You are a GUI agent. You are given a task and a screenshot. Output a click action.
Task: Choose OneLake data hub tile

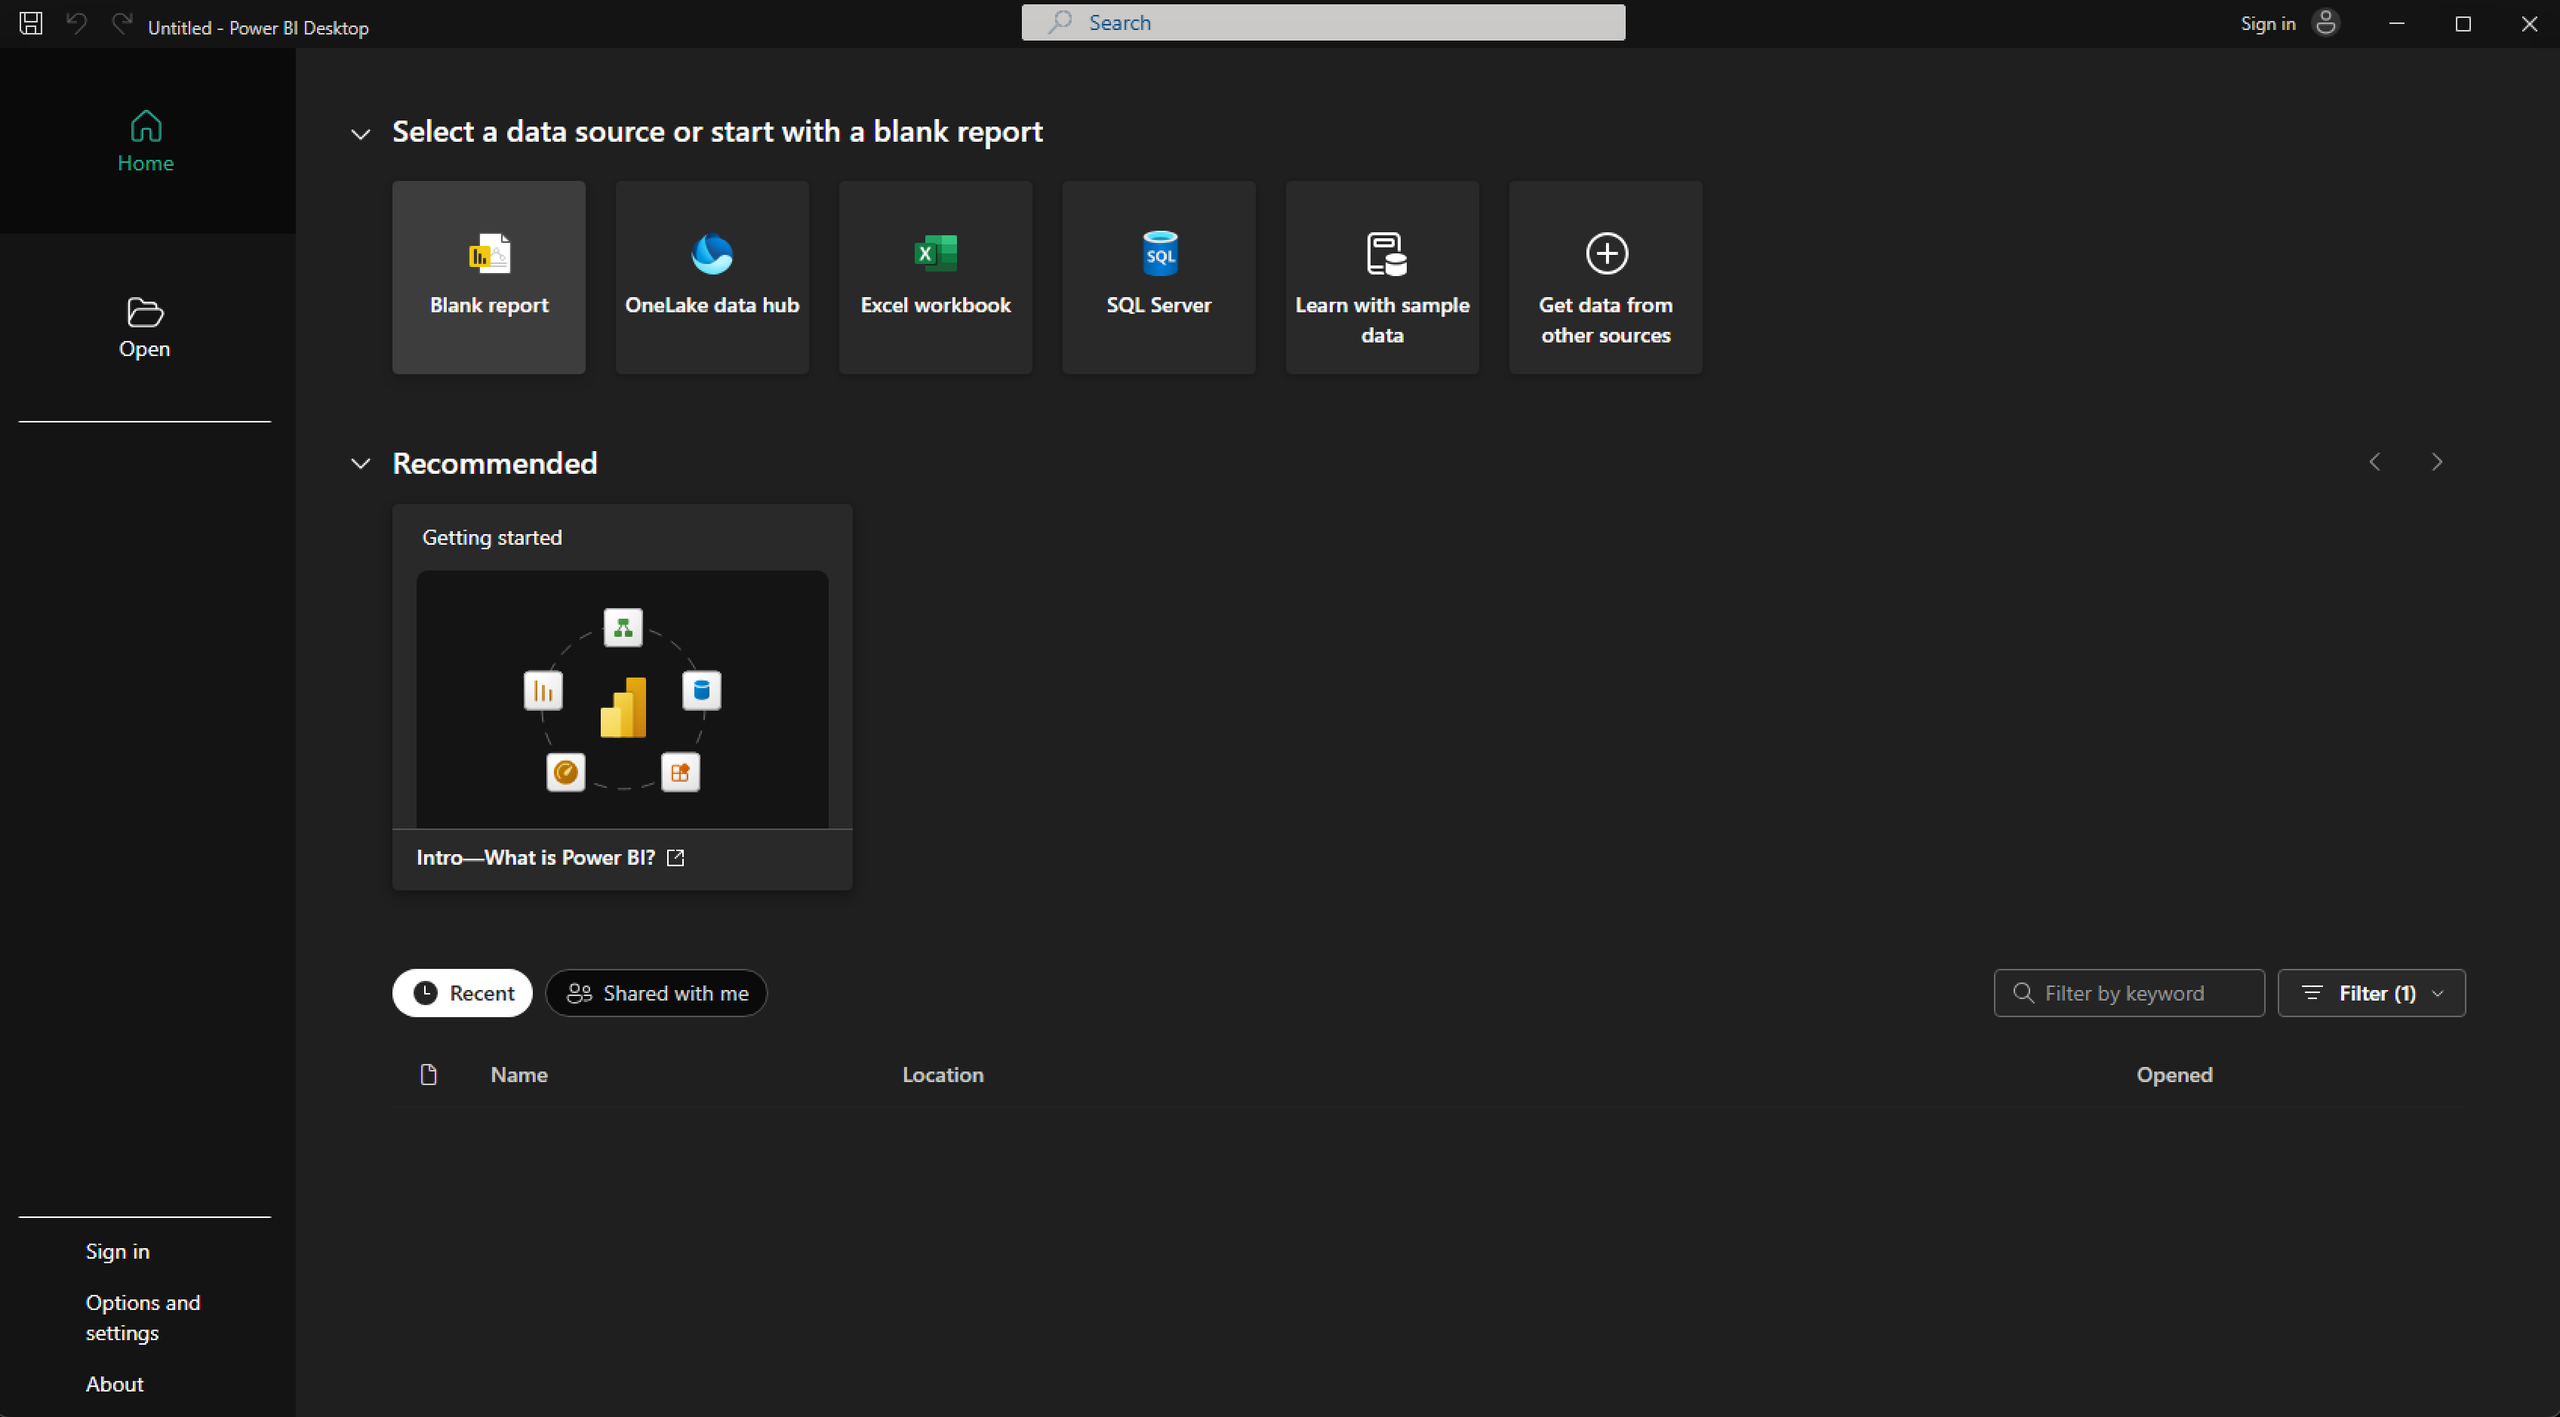tap(712, 277)
